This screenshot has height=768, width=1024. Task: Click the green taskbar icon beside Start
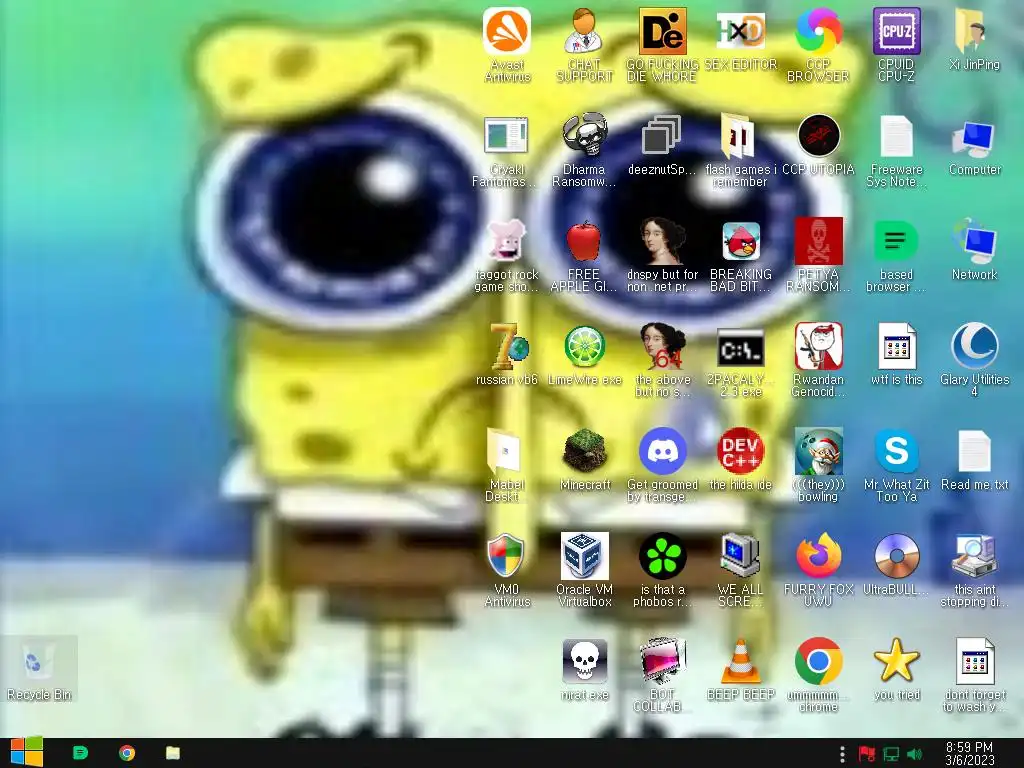click(x=80, y=753)
